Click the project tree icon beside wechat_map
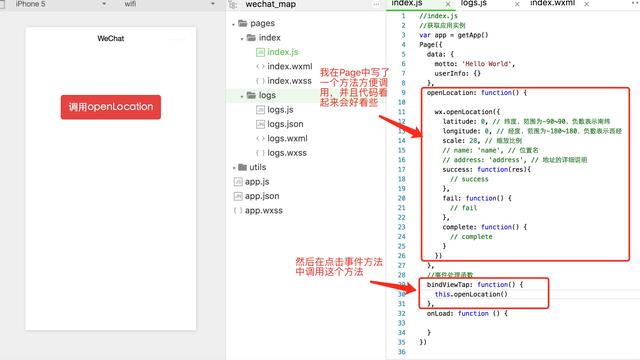Image resolution: width=640 pixels, height=360 pixels. [233, 4]
